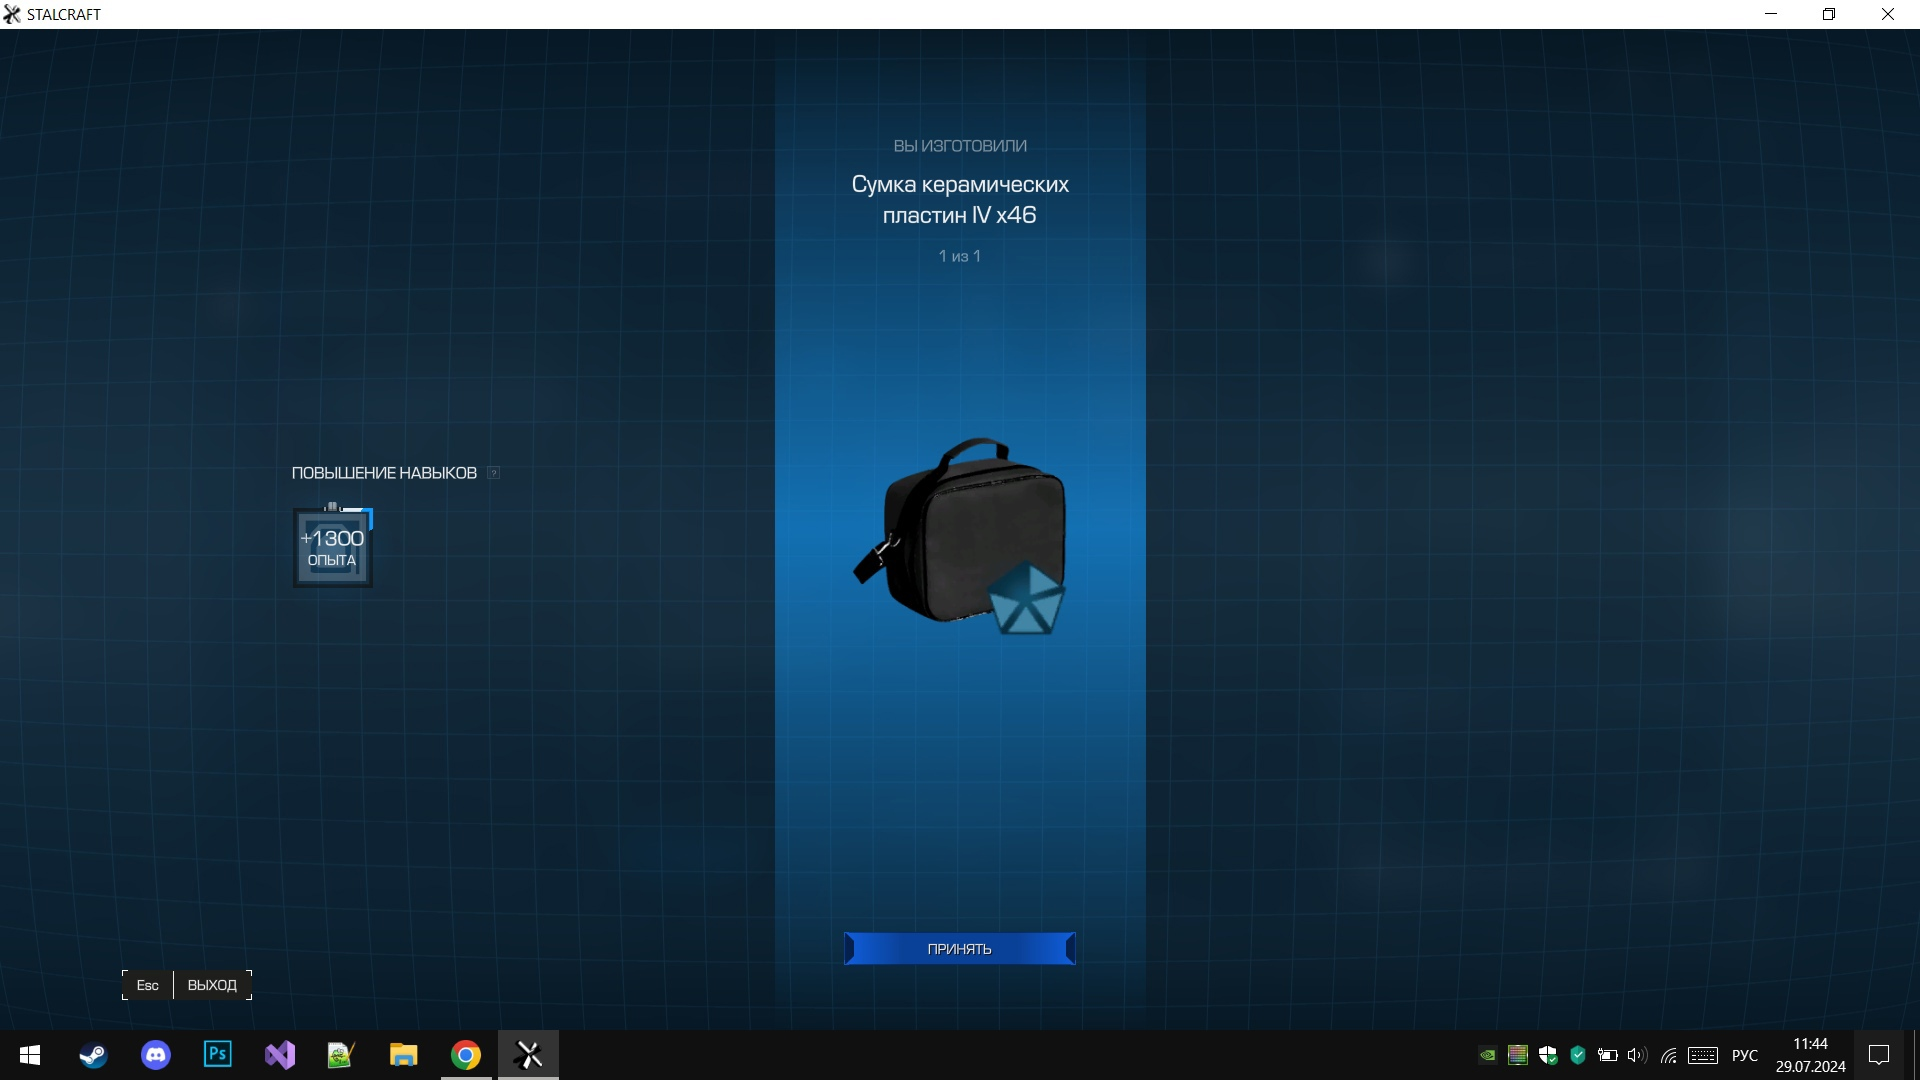The height and width of the screenshot is (1080, 1920).
Task: Open the battery status tray icon
Action: pyautogui.click(x=1608, y=1055)
